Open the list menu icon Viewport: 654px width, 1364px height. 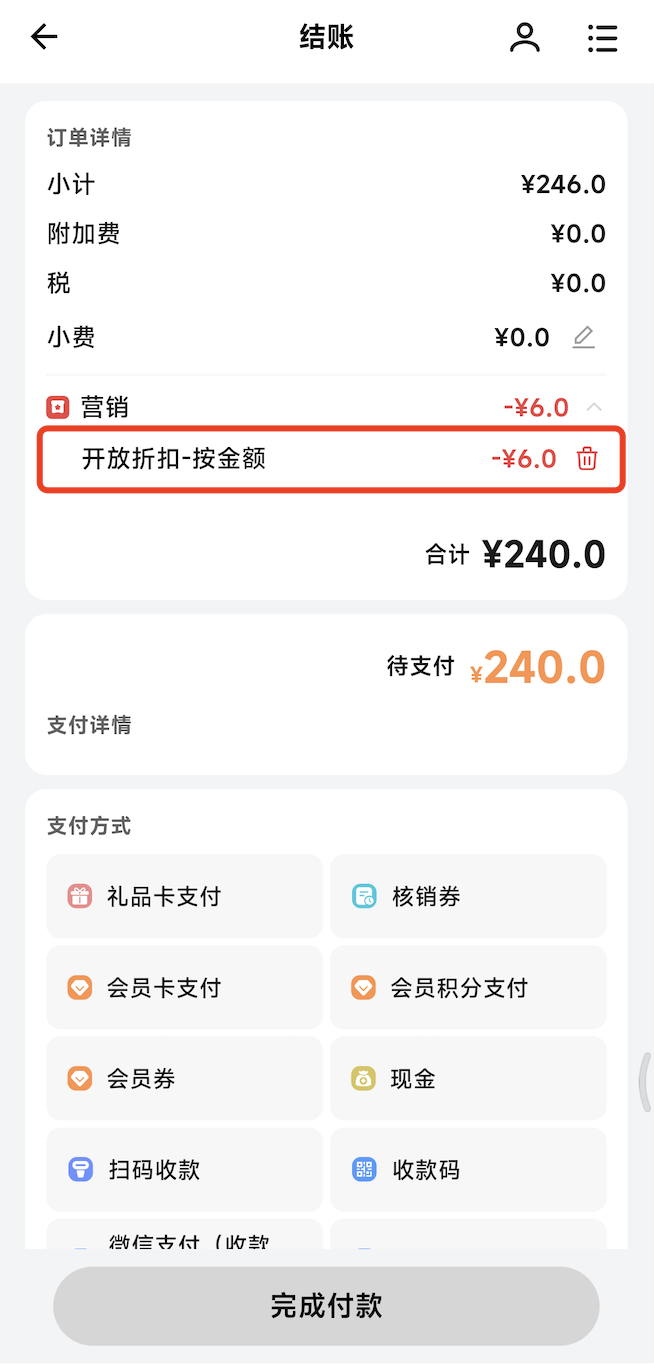(x=602, y=38)
